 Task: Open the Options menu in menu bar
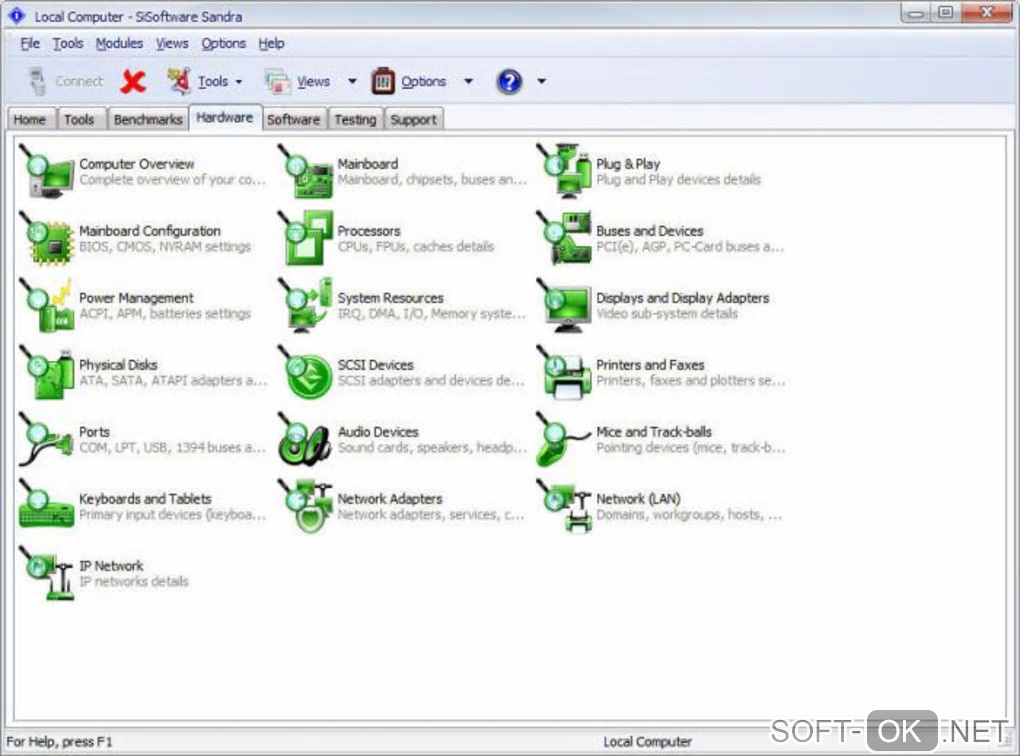pos(223,44)
